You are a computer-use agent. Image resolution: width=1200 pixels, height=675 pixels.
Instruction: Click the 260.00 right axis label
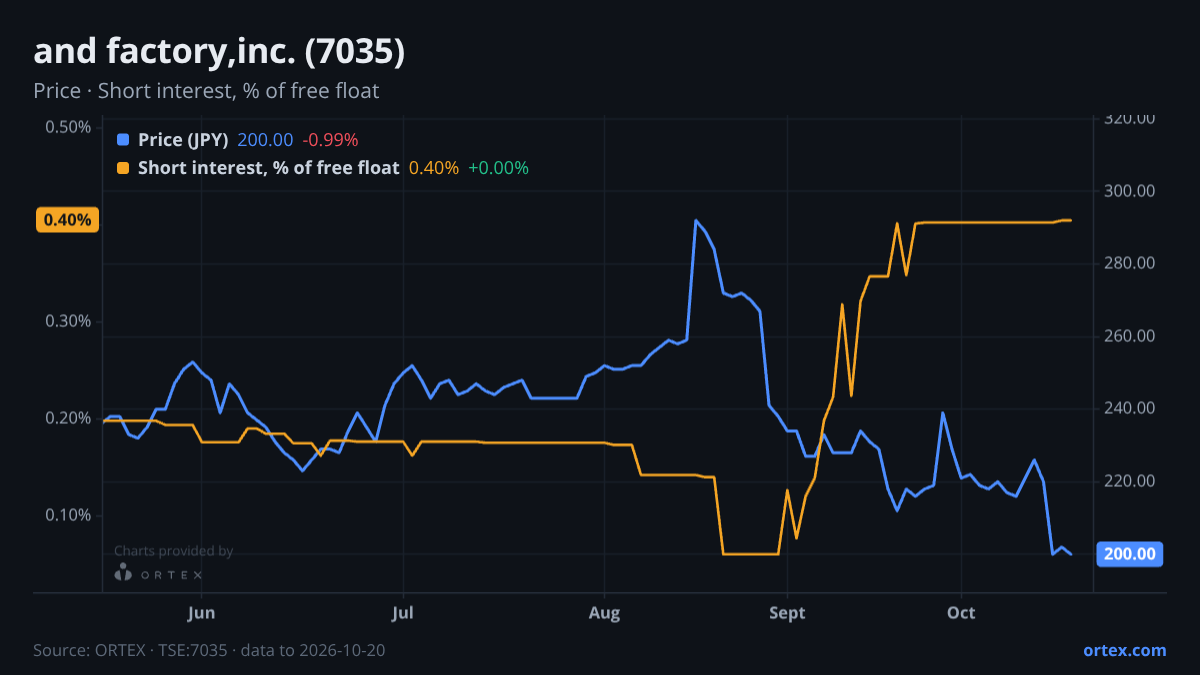point(1130,336)
